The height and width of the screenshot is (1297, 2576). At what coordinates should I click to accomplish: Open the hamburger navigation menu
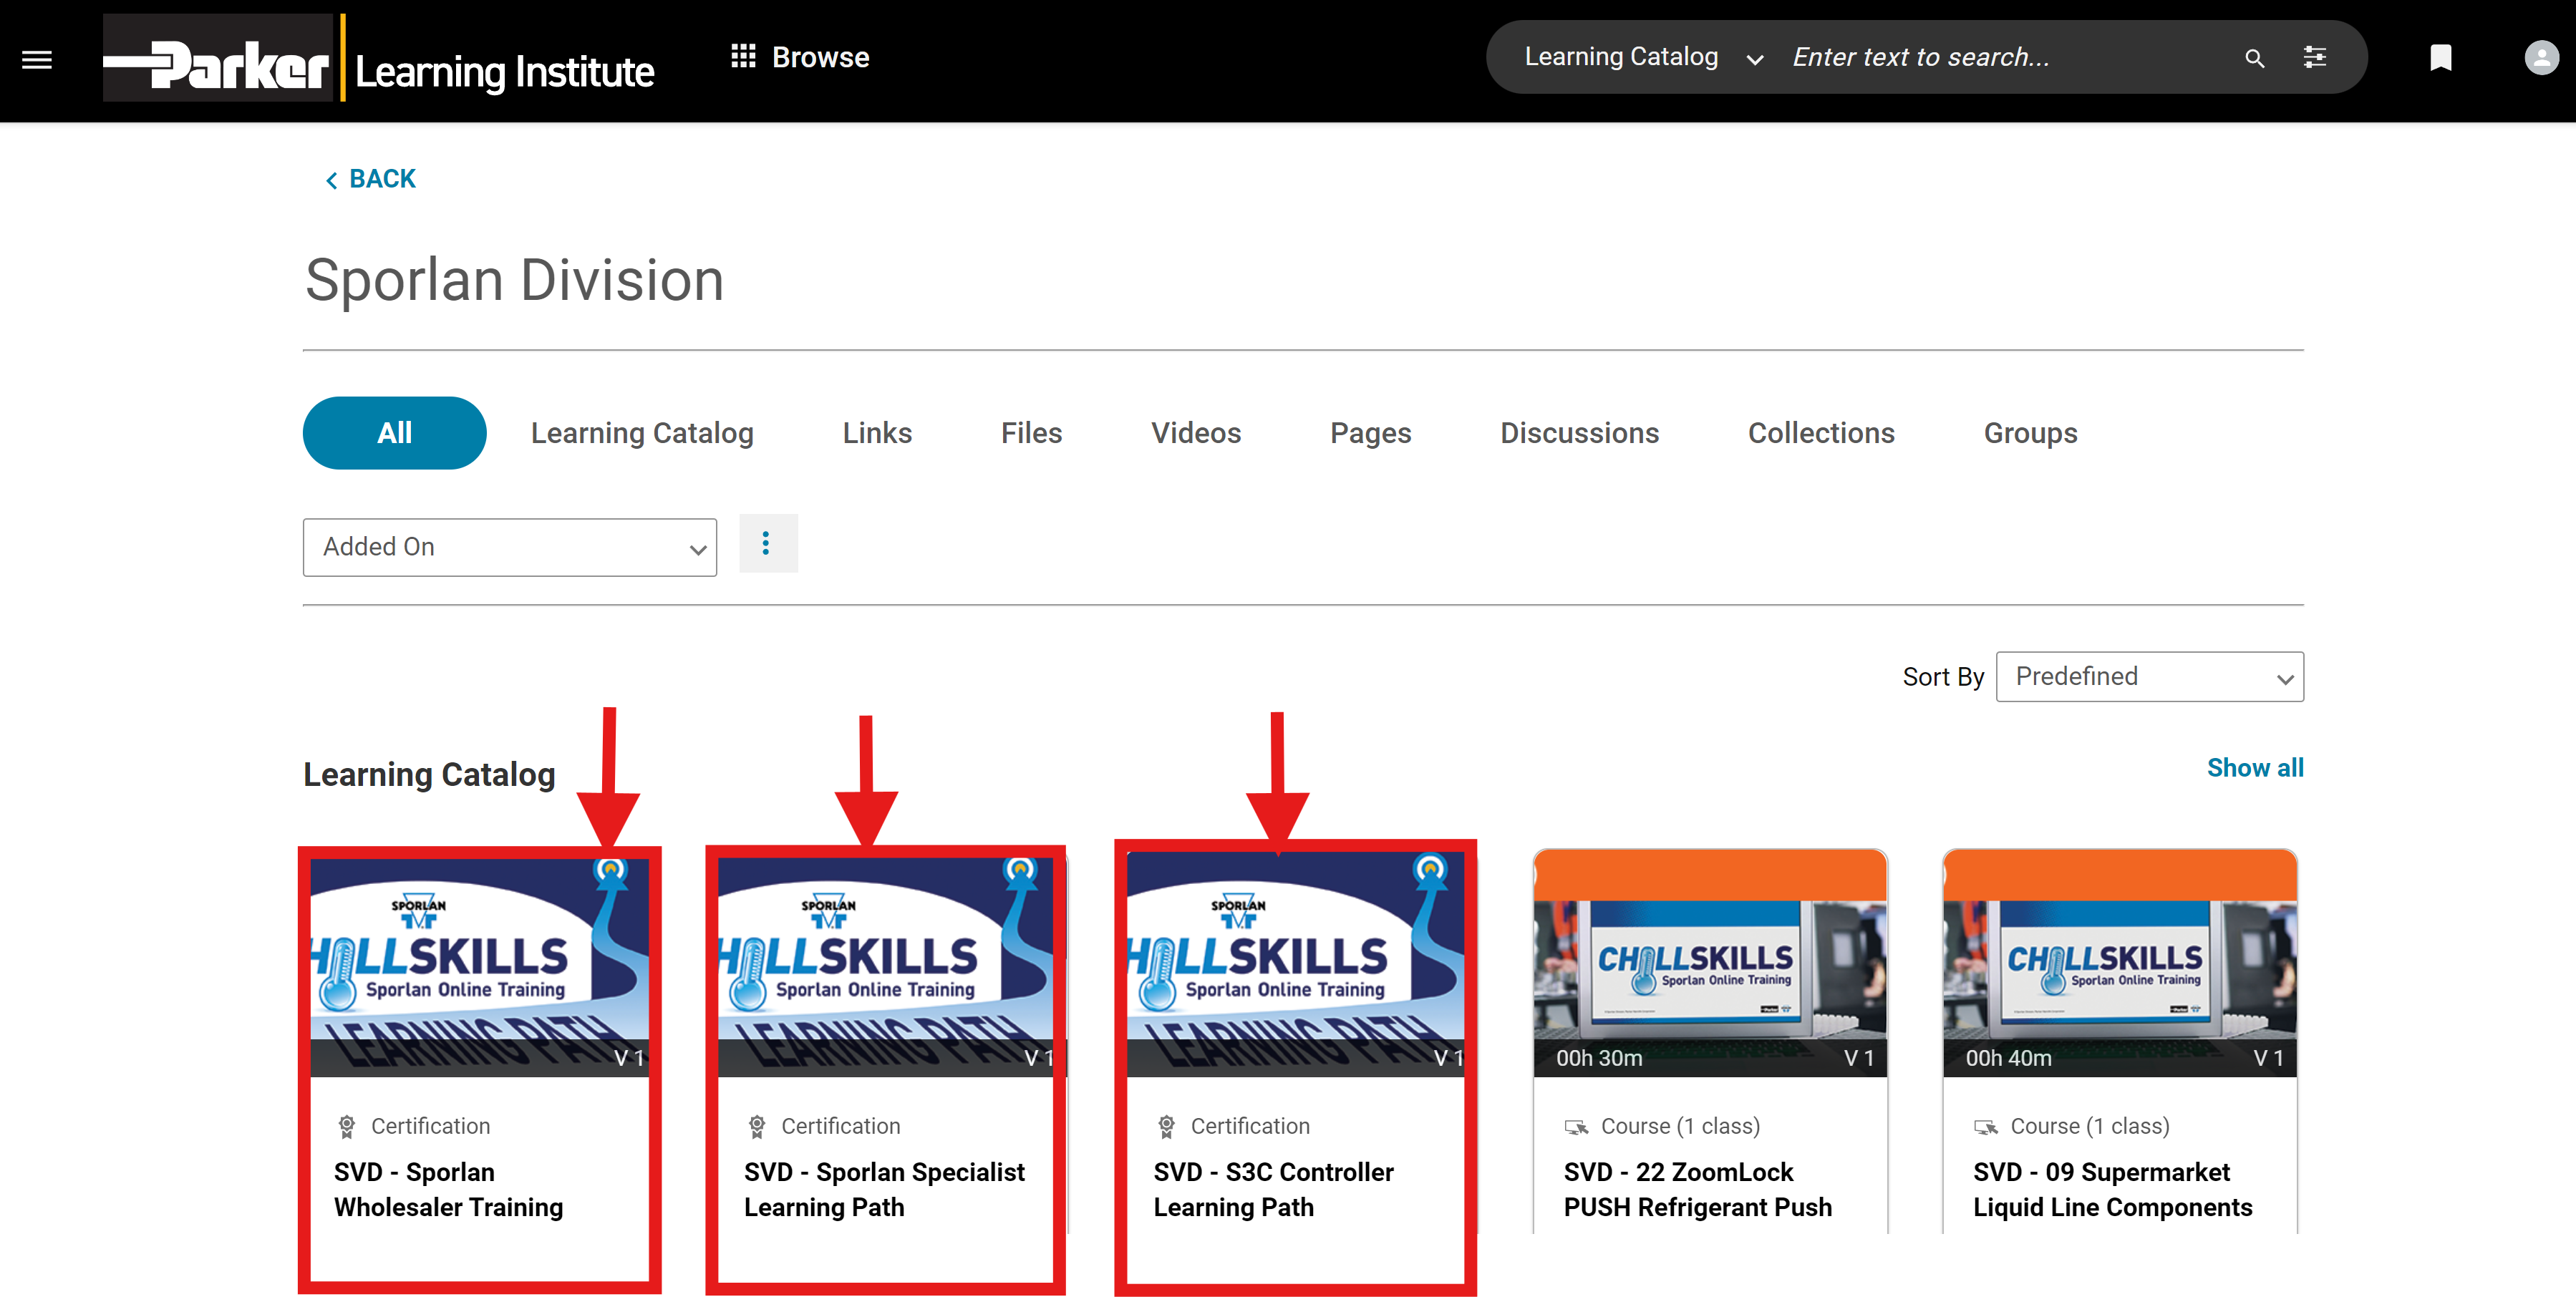click(x=37, y=59)
